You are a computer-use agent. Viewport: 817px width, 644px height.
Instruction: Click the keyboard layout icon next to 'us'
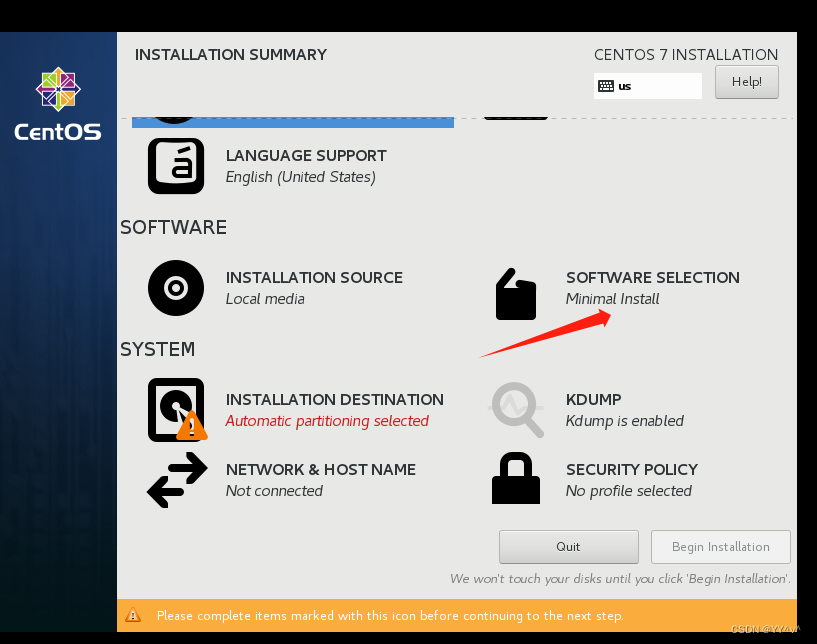[x=605, y=86]
